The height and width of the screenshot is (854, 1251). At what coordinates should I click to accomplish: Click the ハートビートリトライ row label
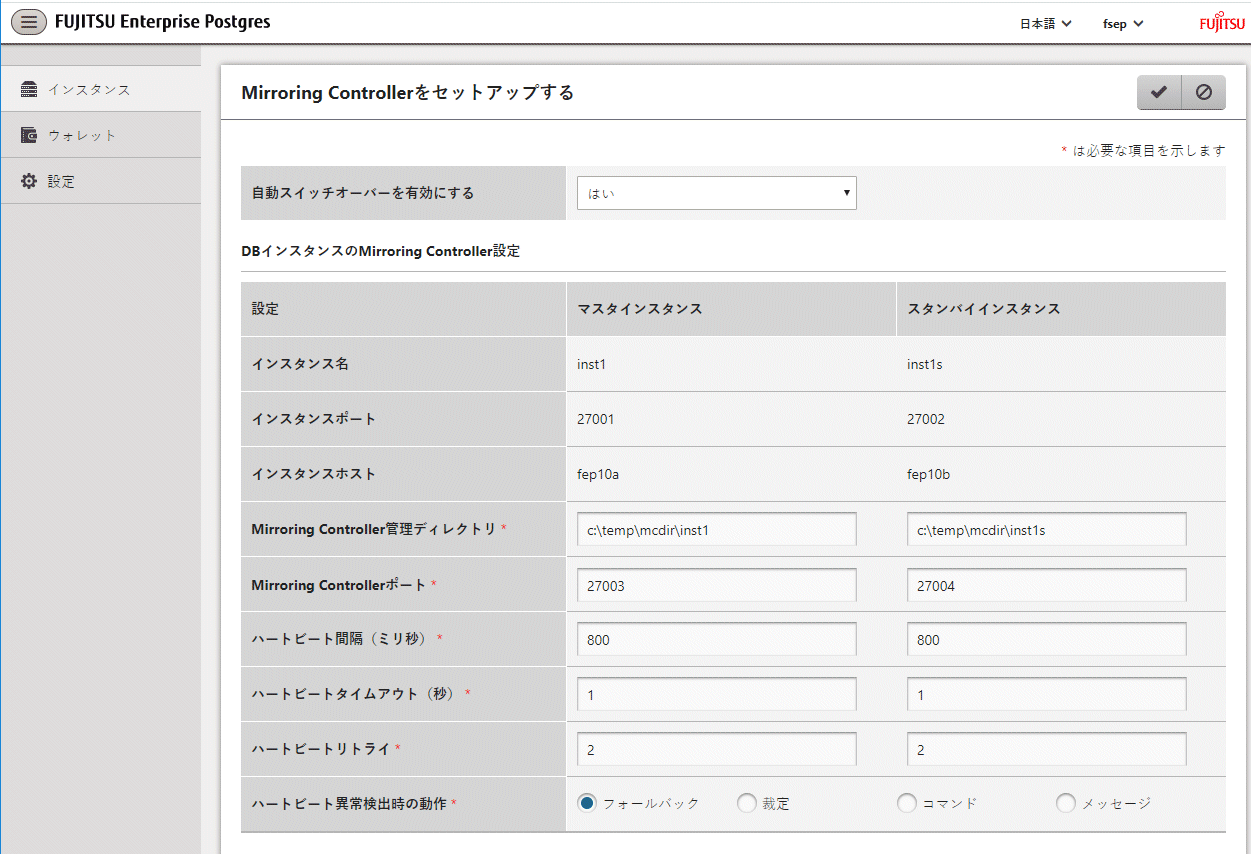click(x=321, y=749)
